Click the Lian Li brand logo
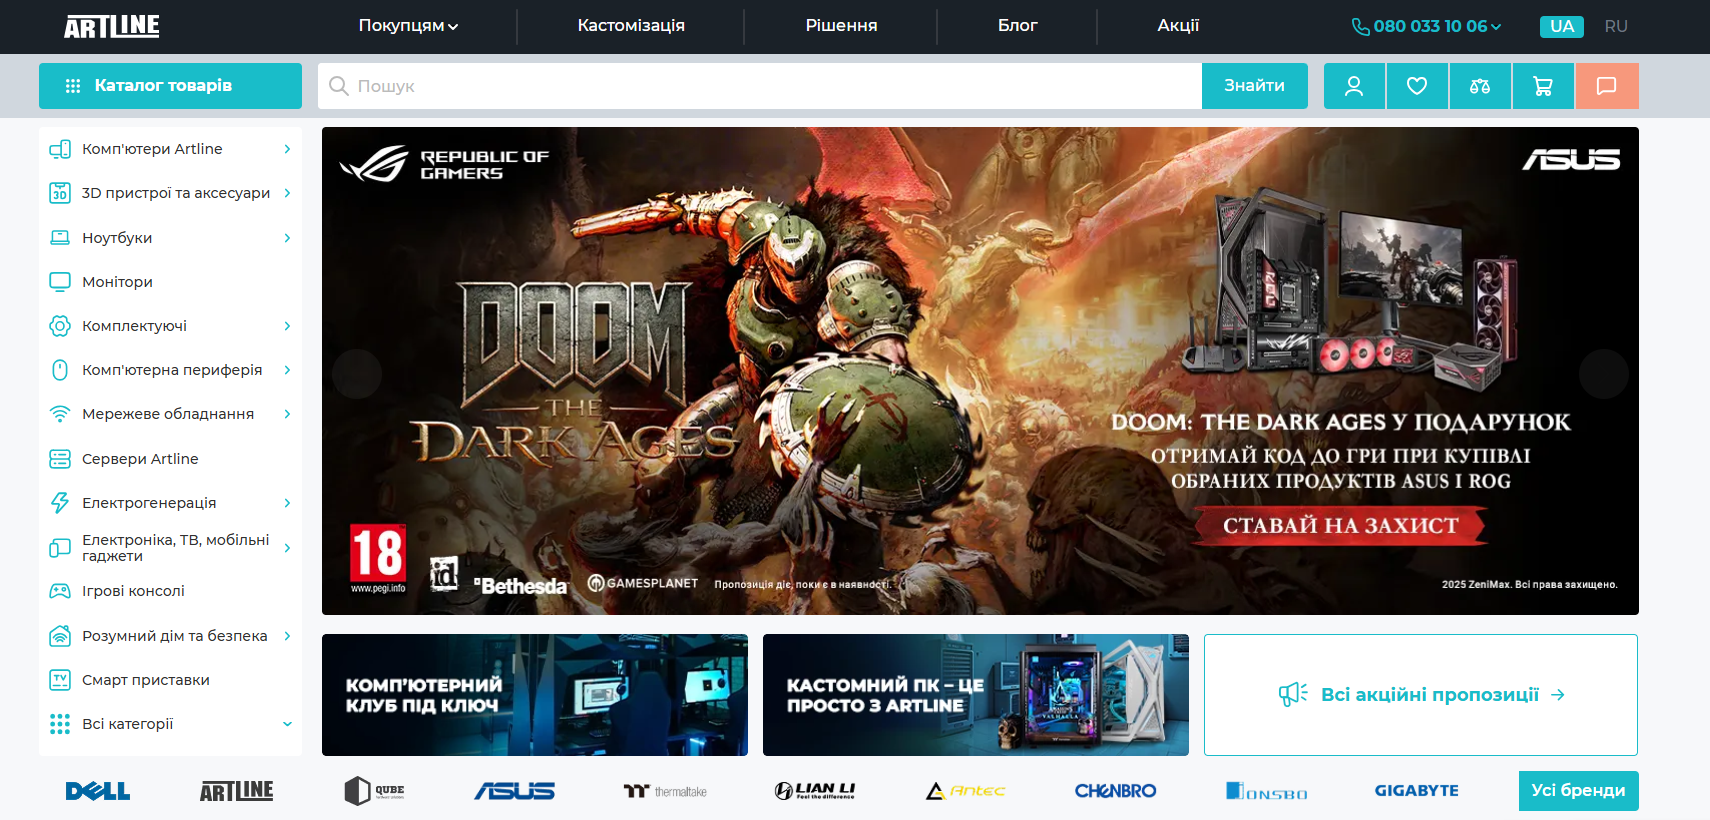 [x=815, y=791]
